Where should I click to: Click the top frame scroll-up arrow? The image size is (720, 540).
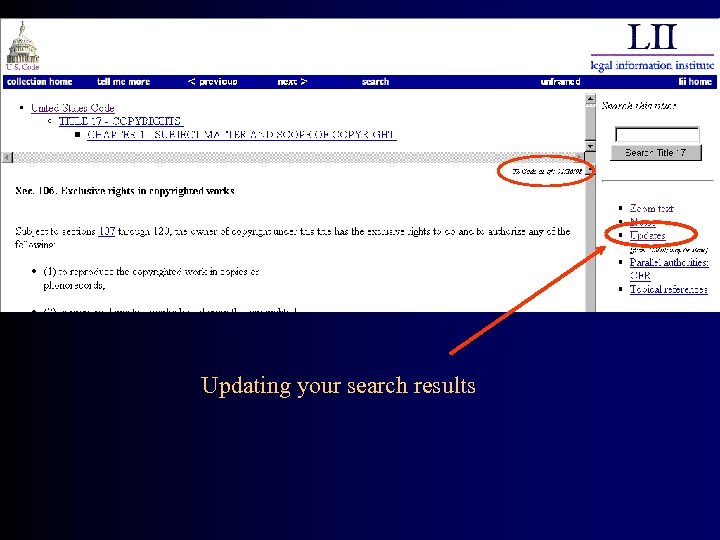590,99
